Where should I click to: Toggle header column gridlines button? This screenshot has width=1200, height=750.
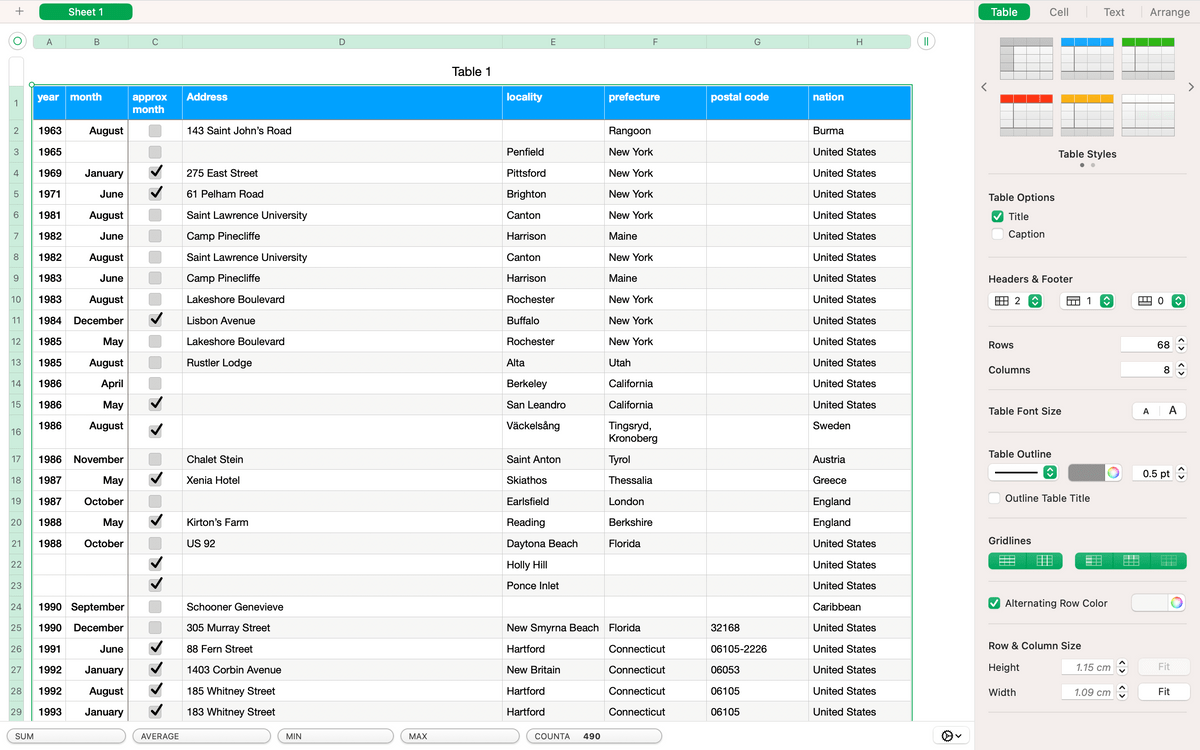tap(1093, 561)
